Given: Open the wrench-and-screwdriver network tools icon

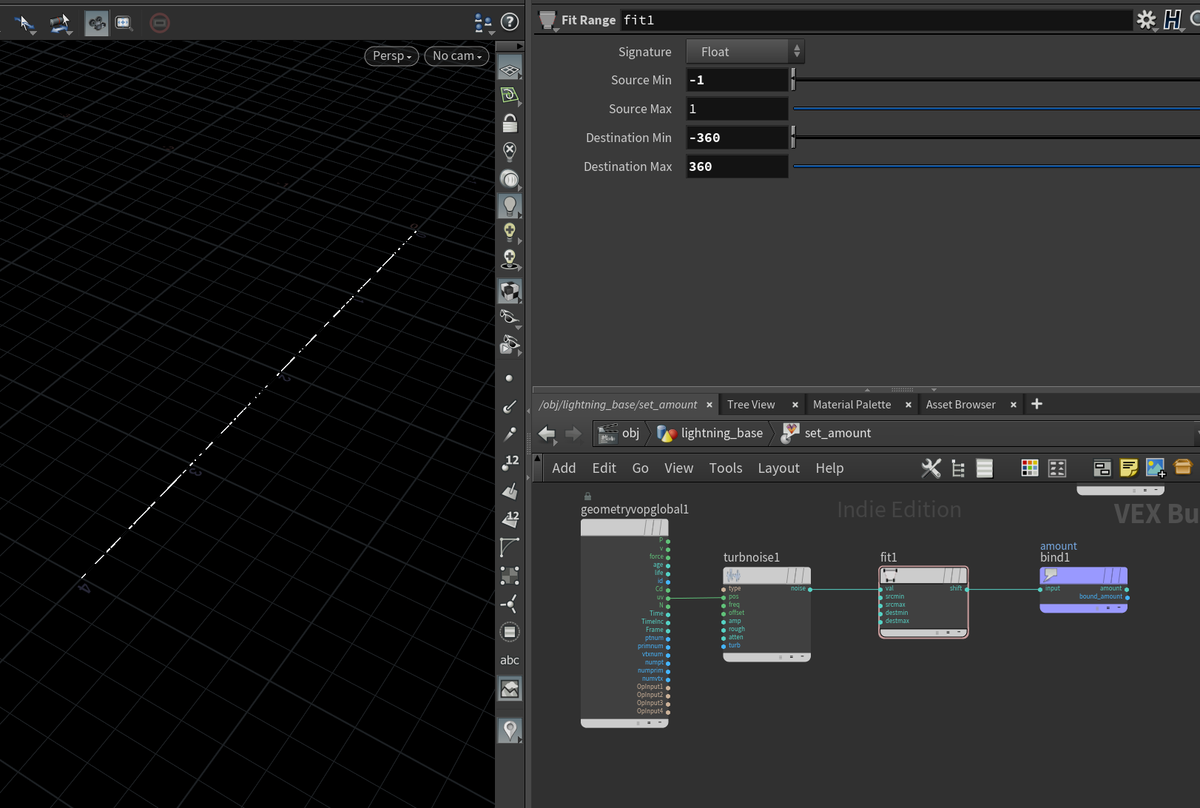Looking at the screenshot, I should (931, 468).
